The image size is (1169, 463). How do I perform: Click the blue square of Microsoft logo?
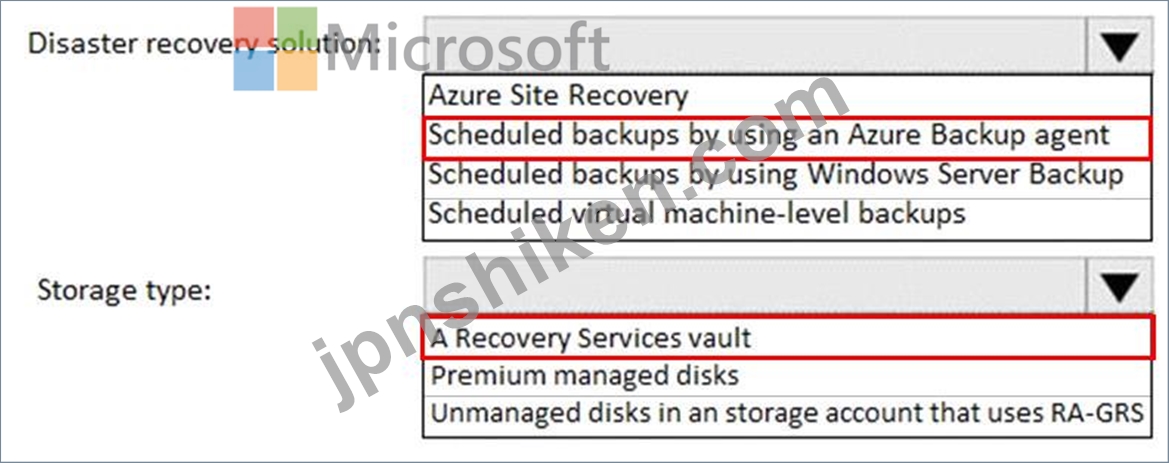tap(253, 70)
